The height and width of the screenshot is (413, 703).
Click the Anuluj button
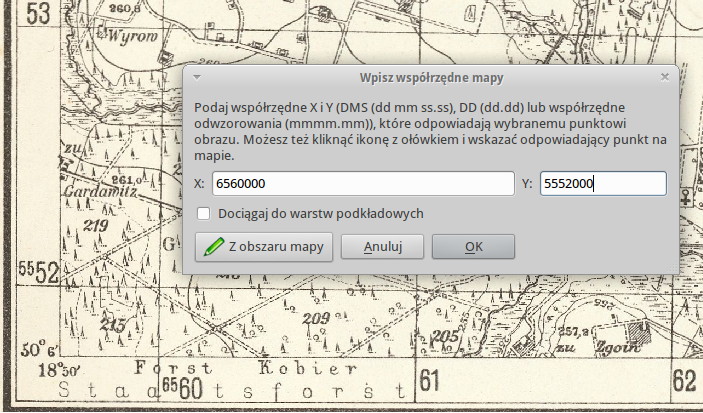coord(382,247)
